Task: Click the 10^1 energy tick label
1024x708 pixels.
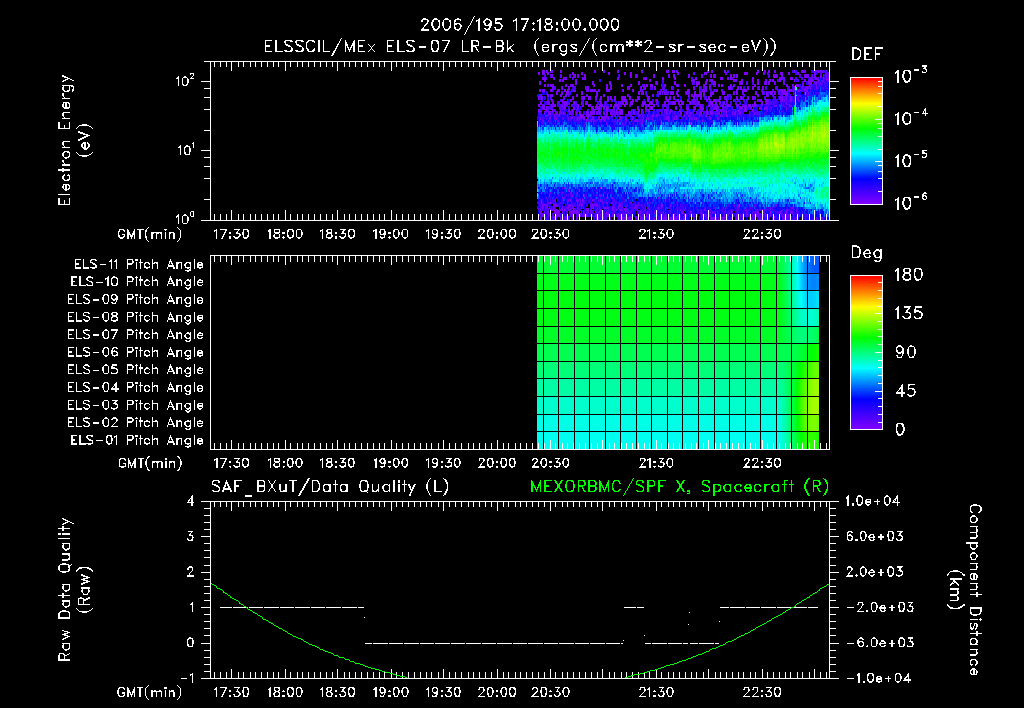Action: pyautogui.click(x=185, y=150)
